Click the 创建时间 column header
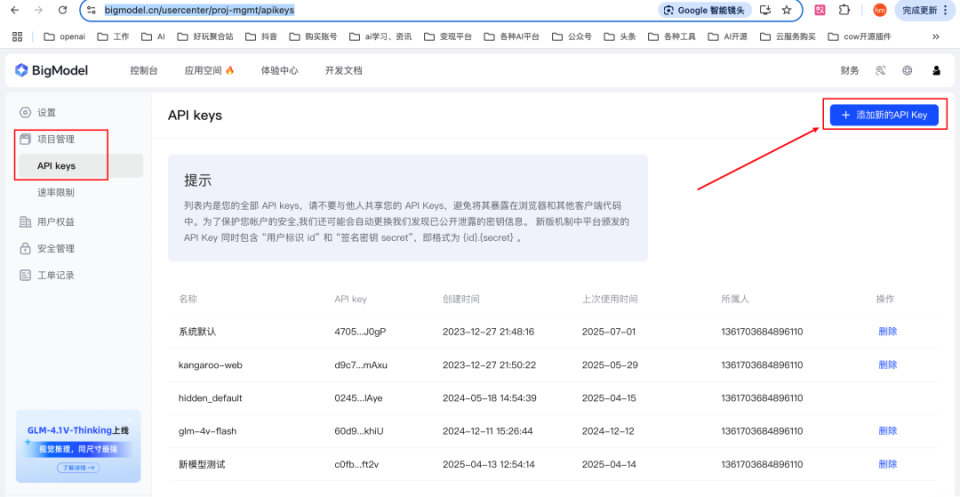 (461, 299)
